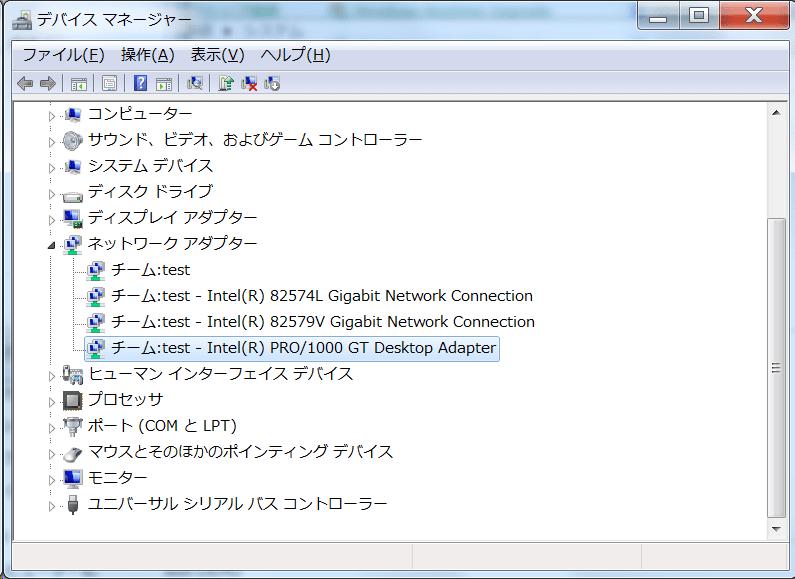Toggle the action pane toolbar icon

point(164,84)
